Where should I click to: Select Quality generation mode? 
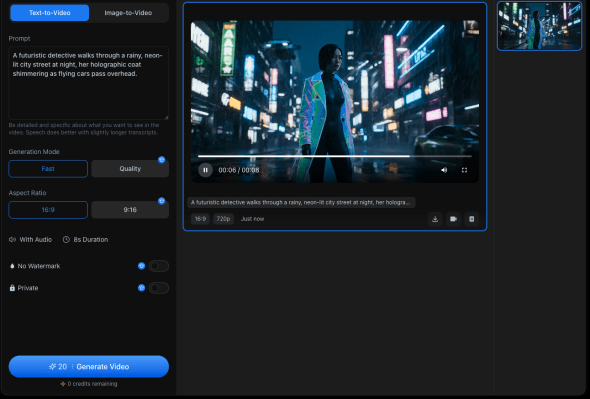130,169
